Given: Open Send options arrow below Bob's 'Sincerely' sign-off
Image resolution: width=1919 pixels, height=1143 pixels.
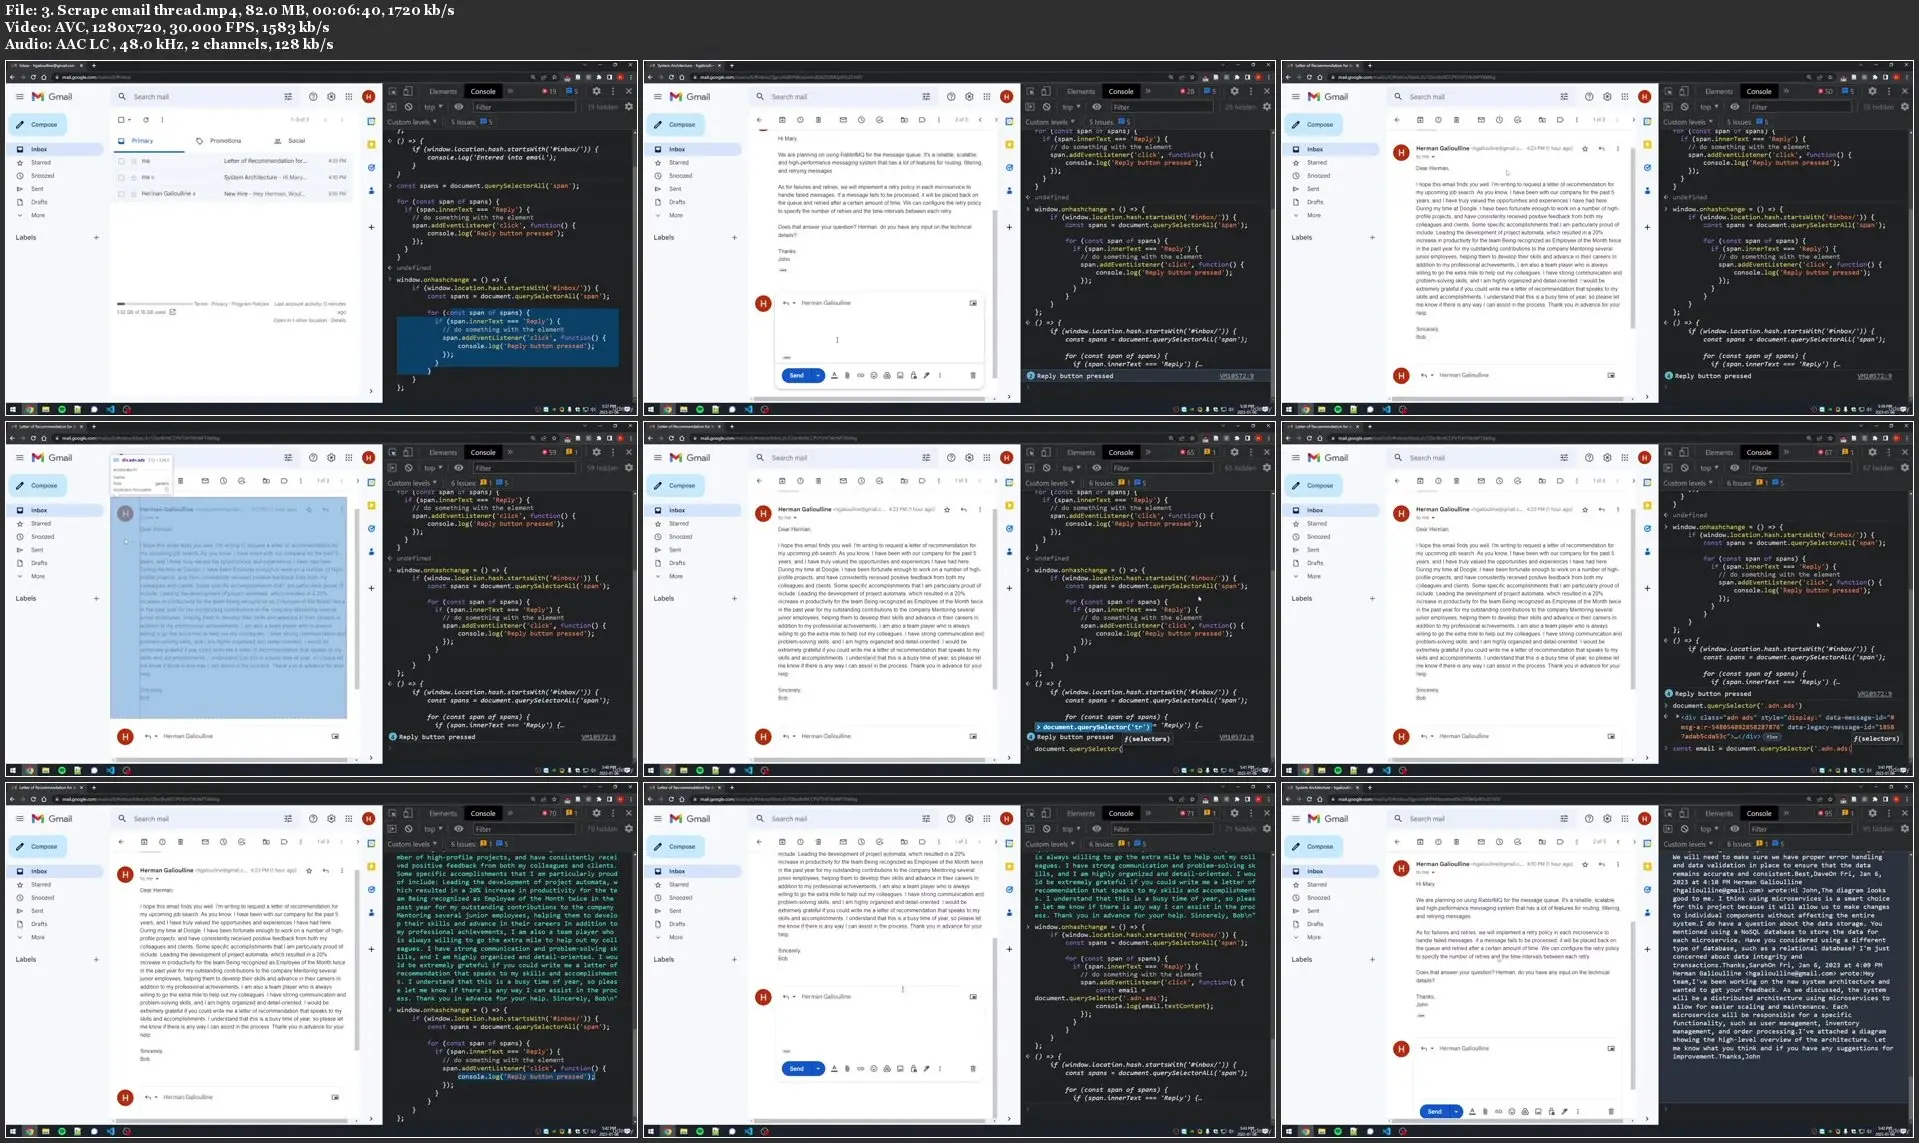Looking at the screenshot, I should click(x=818, y=1068).
